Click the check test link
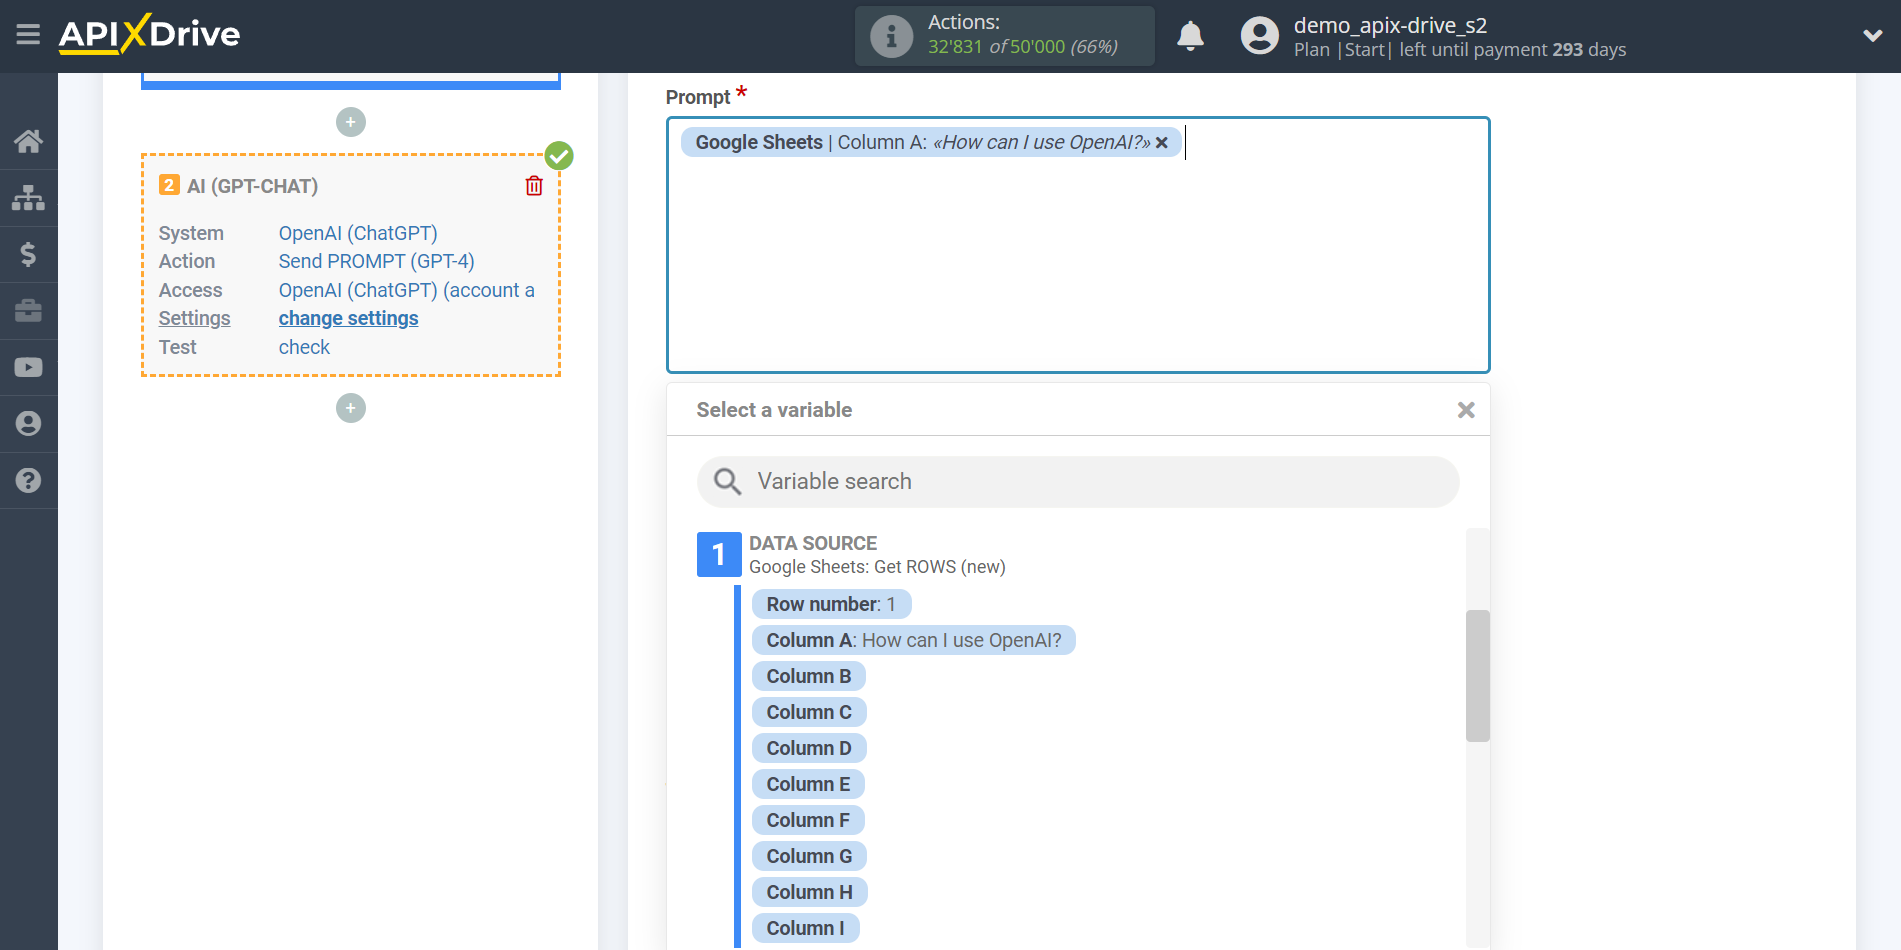Screen dimensions: 1901x950 click(x=304, y=347)
